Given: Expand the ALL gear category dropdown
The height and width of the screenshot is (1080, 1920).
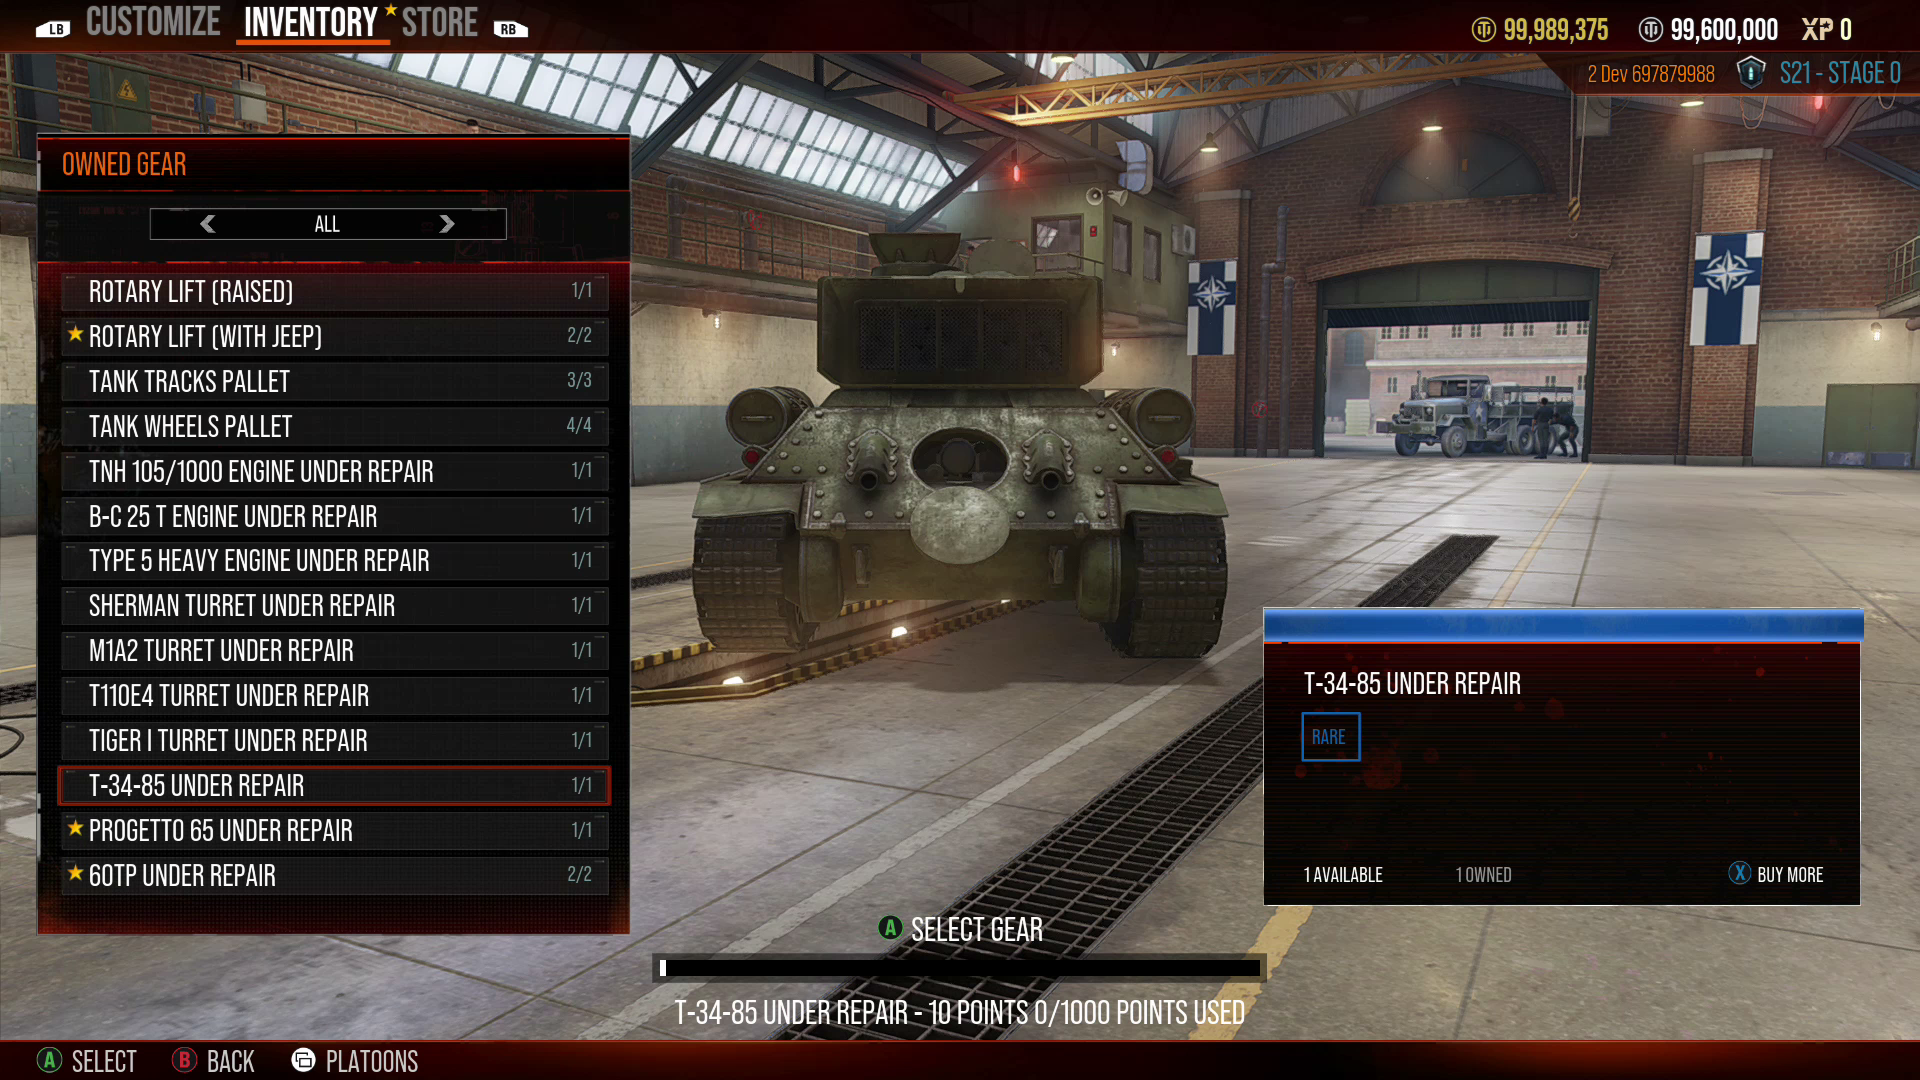Looking at the screenshot, I should coord(327,224).
